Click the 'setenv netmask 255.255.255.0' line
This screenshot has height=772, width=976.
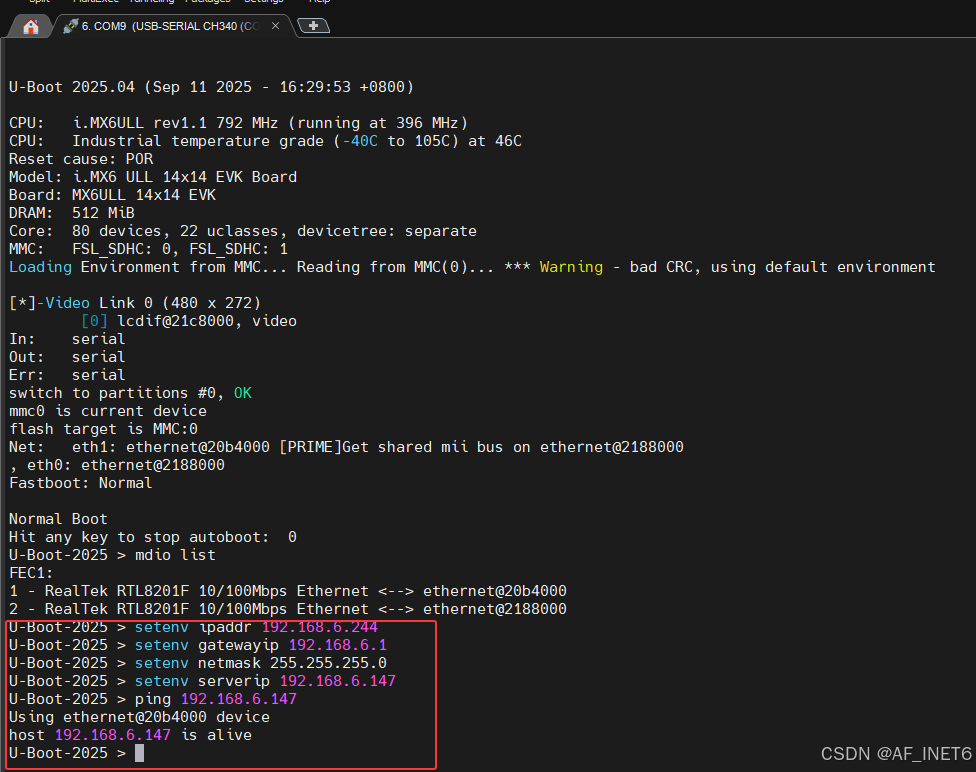tap(198, 664)
